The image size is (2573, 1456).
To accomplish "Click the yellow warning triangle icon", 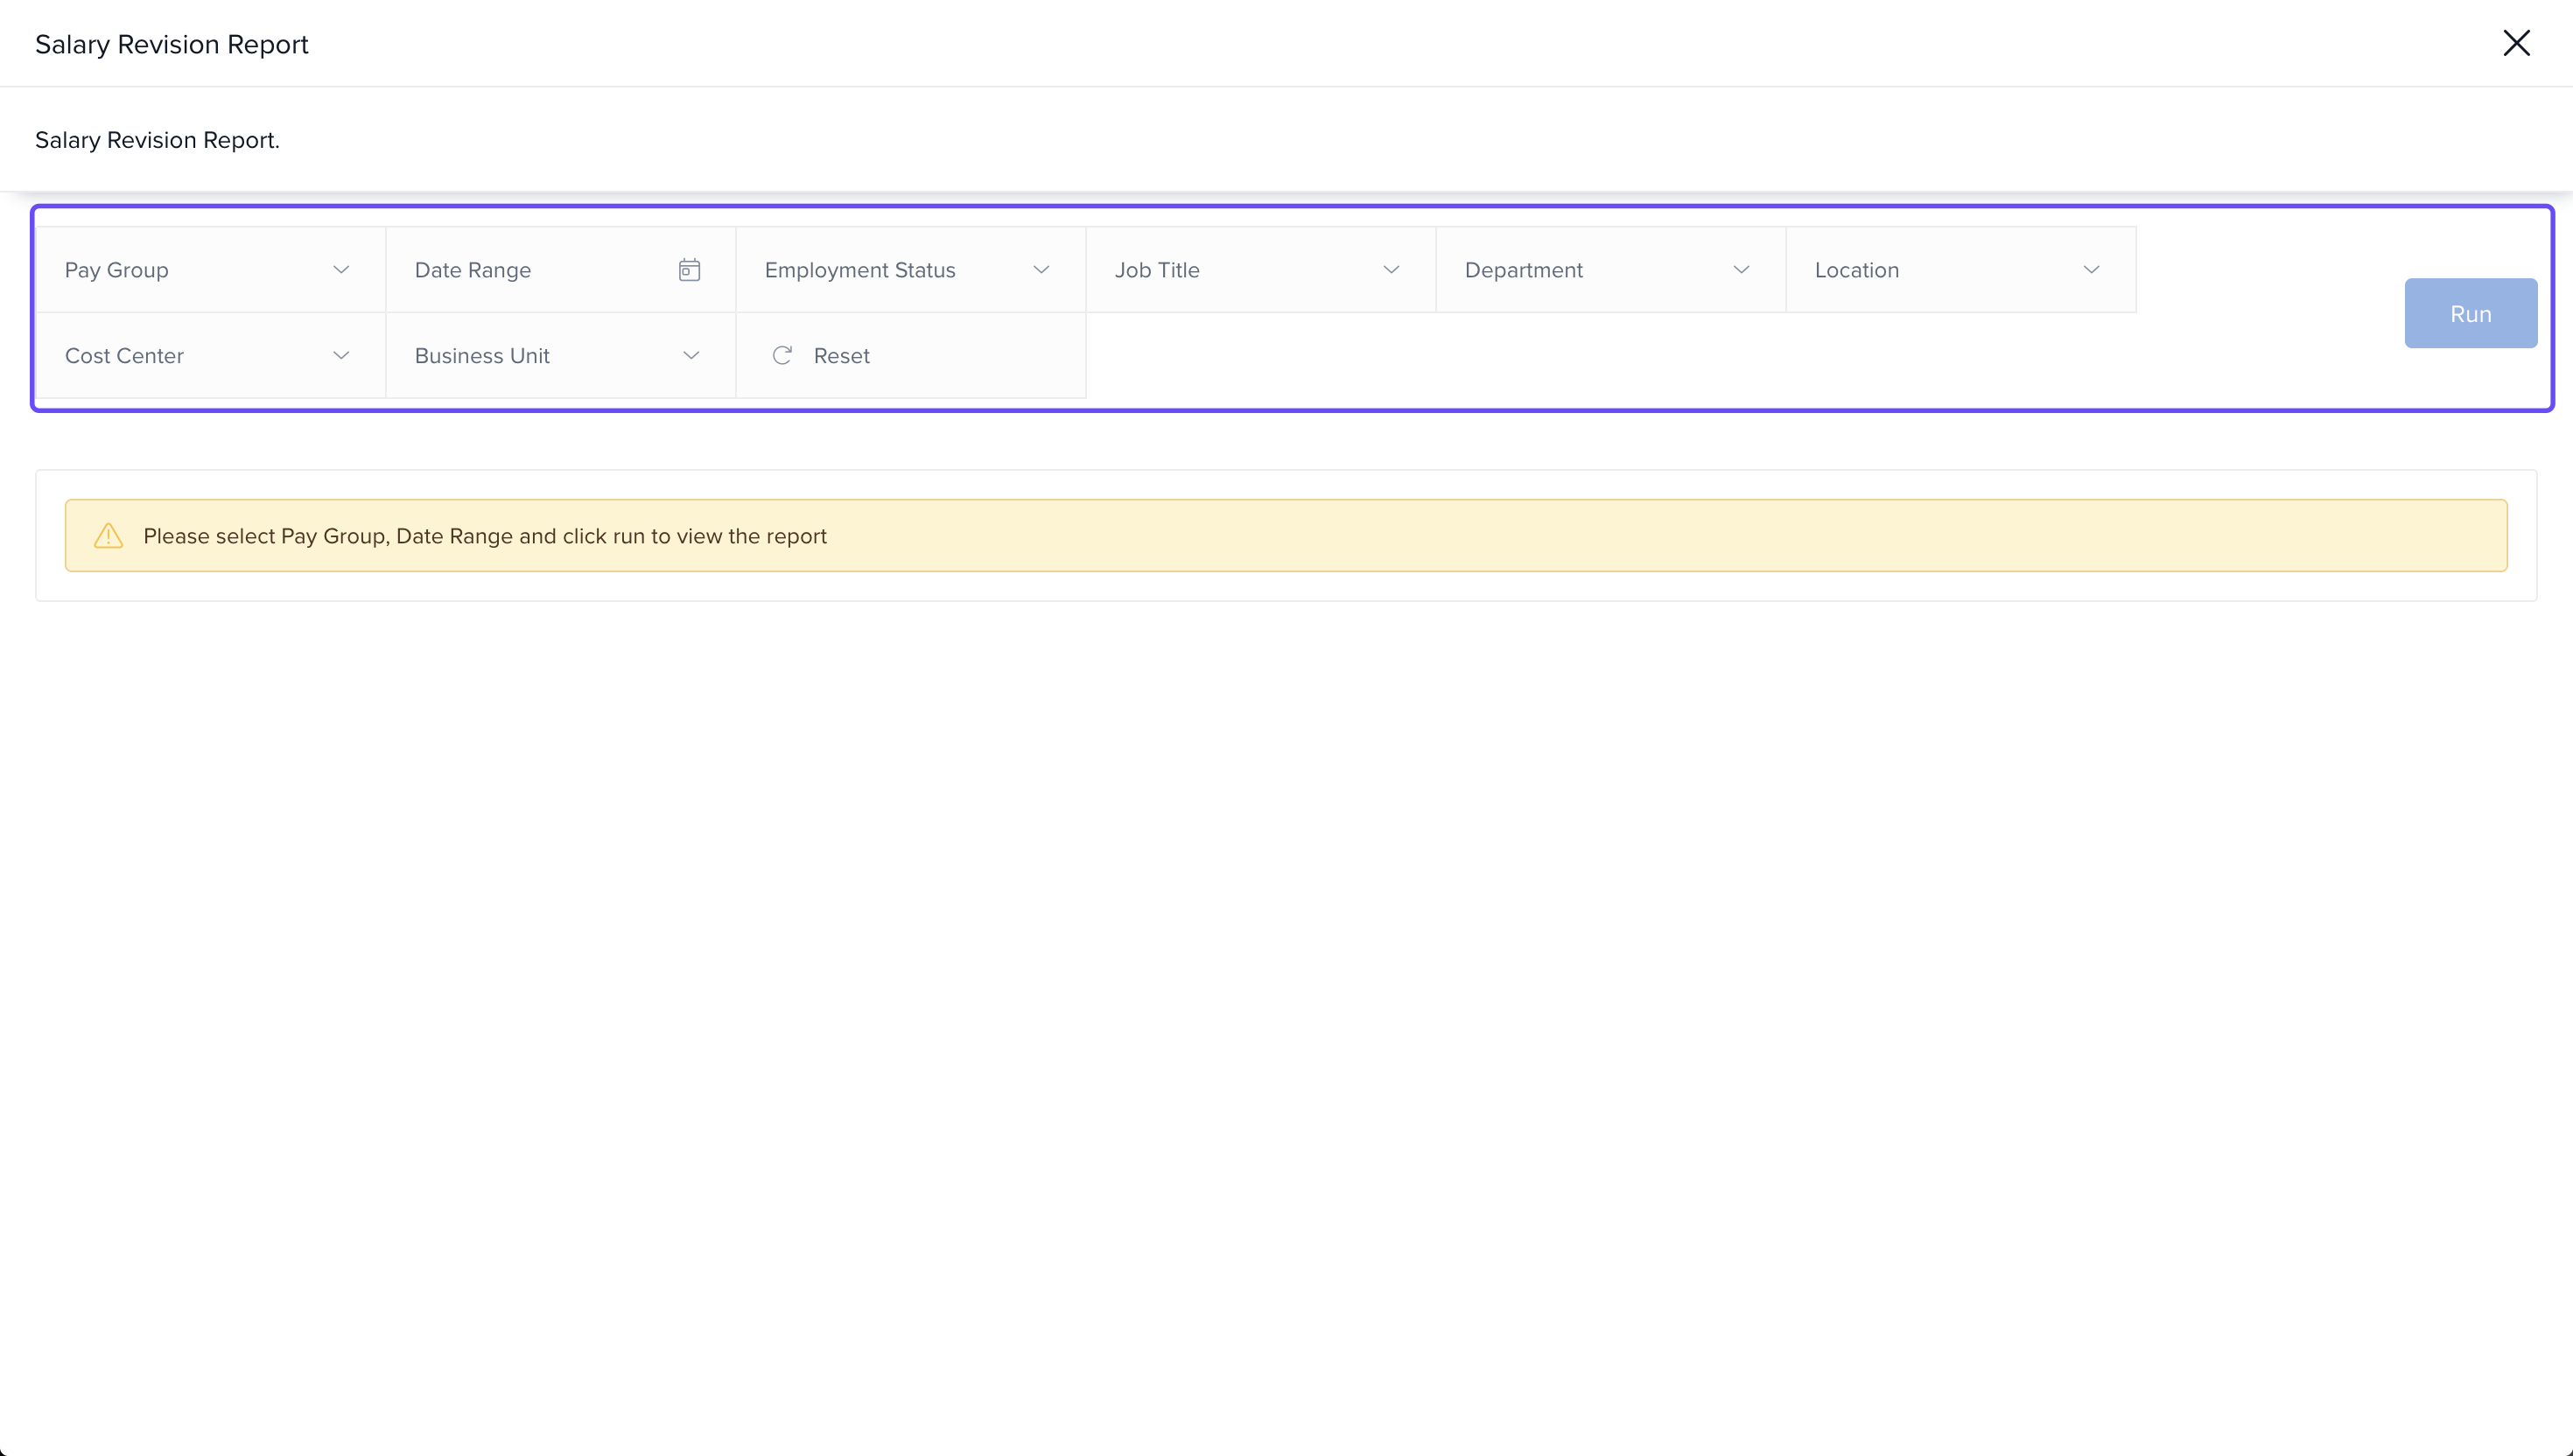I will tap(108, 536).
